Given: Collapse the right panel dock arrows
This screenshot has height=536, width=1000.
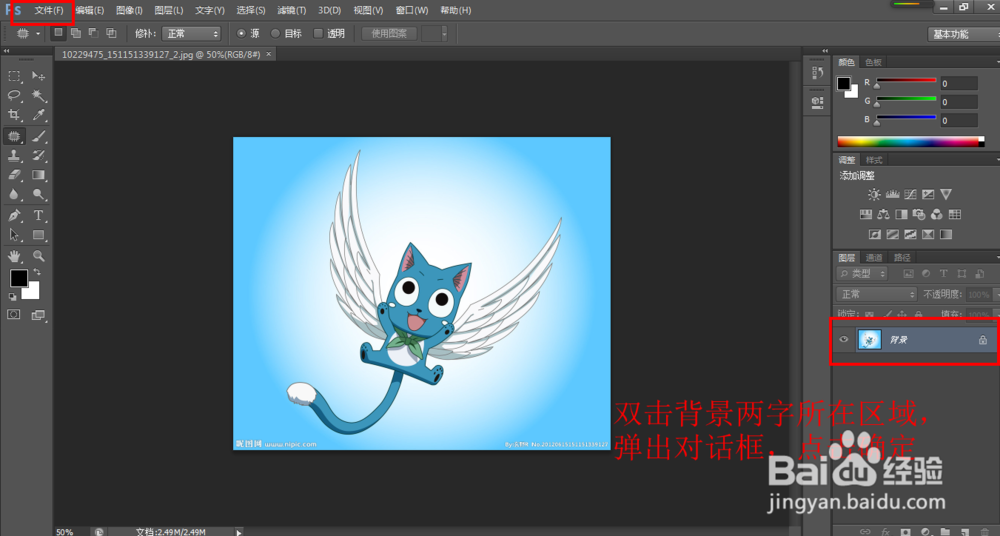Looking at the screenshot, I should click(825, 50).
